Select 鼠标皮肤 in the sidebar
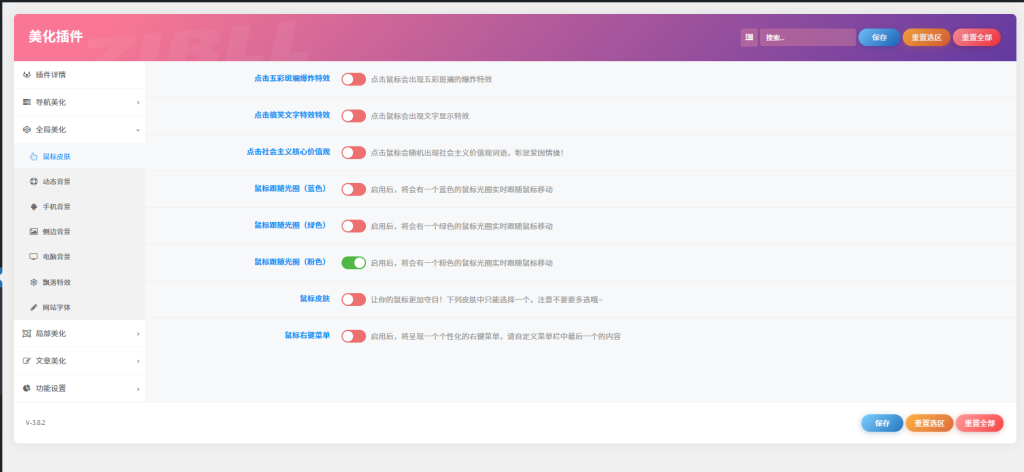 click(56, 157)
